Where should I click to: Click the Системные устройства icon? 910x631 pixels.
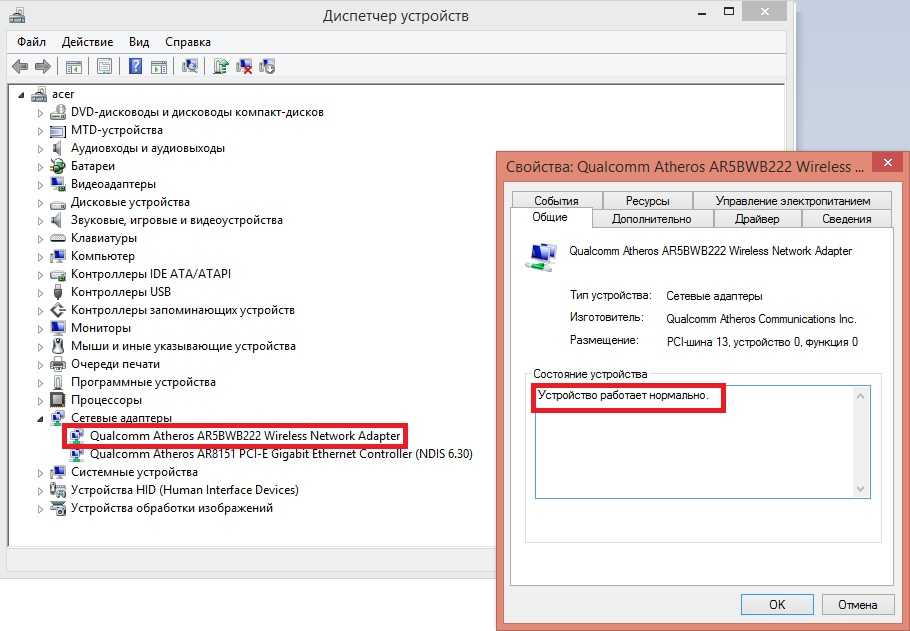pos(57,472)
